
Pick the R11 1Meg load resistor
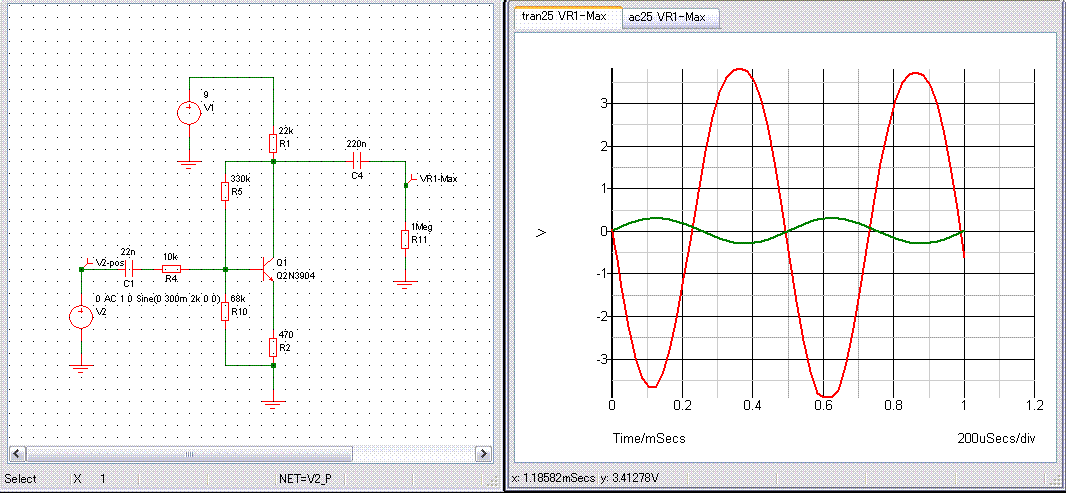tap(405, 238)
